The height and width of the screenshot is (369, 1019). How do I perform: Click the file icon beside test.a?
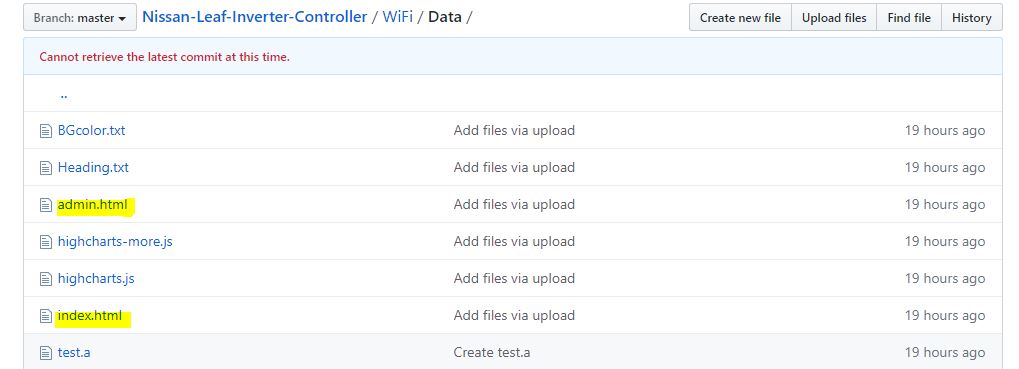tap(45, 353)
